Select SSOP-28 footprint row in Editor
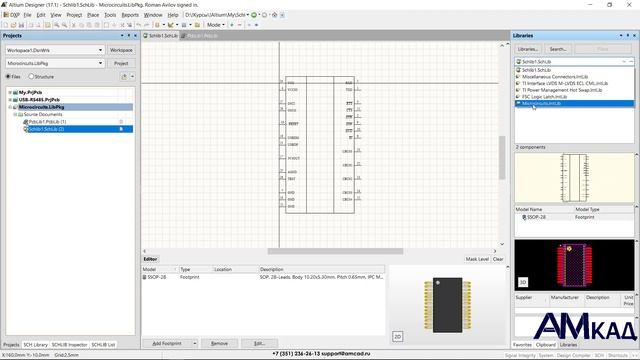640x360 pixels. point(263,277)
